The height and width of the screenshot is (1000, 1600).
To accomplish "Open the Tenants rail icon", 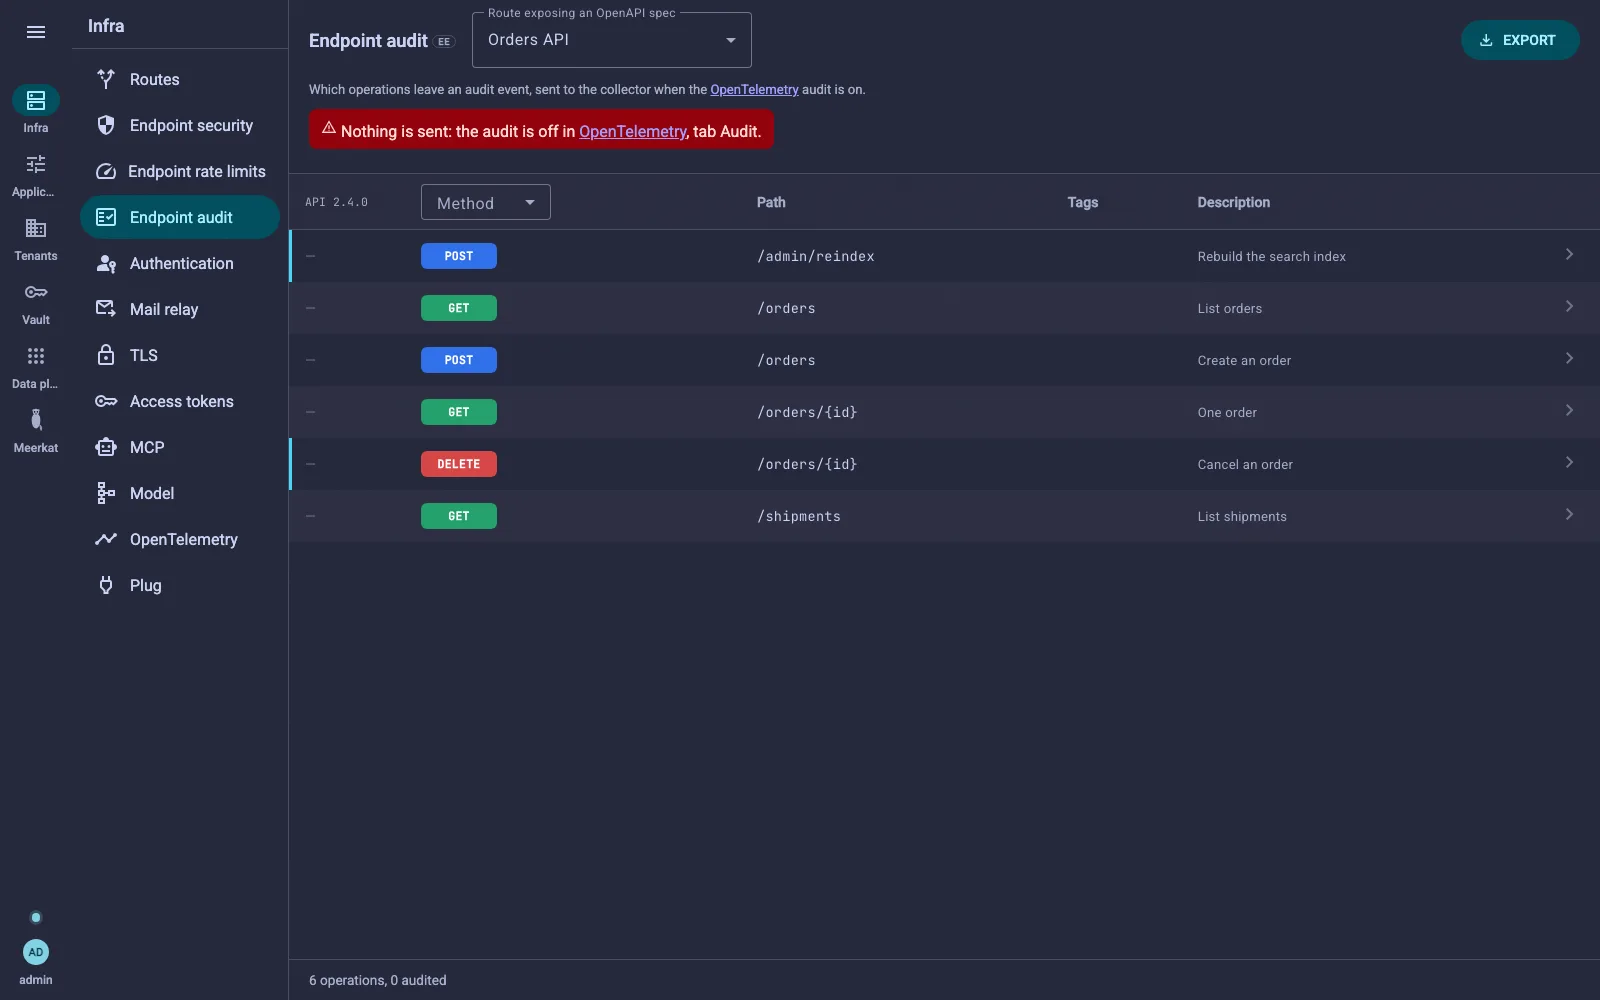I will click(x=36, y=228).
